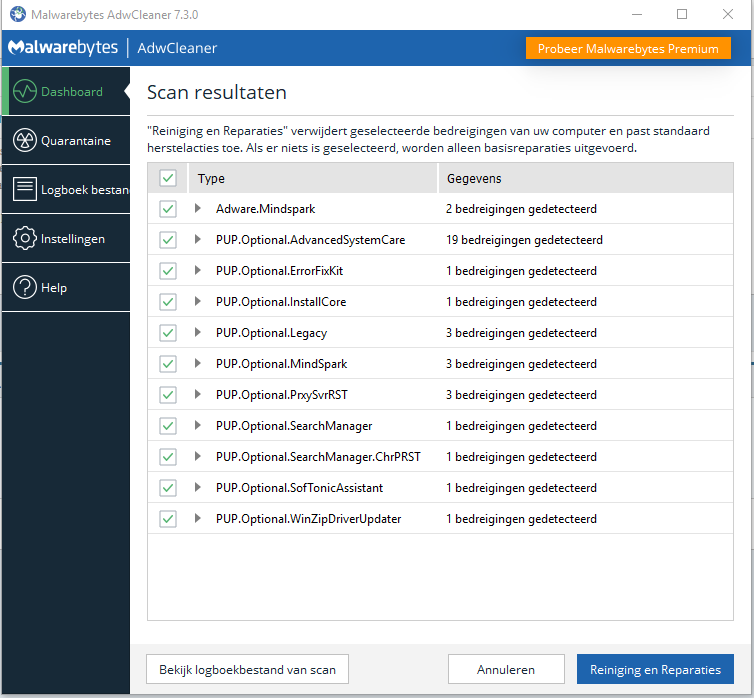
Task: Expand the PUP.Optional.SearchManager.ChrPRST entry
Action: [198, 457]
